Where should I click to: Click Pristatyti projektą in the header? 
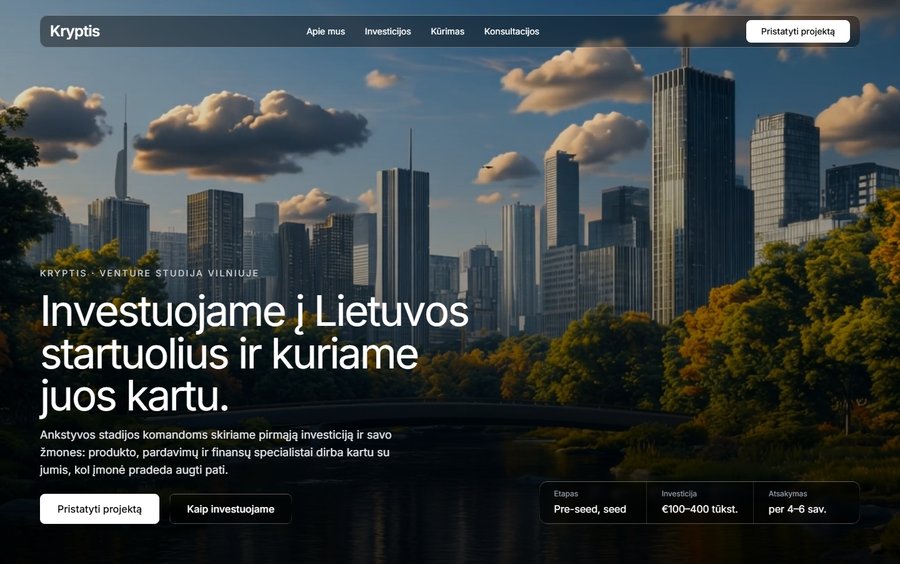pyautogui.click(x=798, y=32)
